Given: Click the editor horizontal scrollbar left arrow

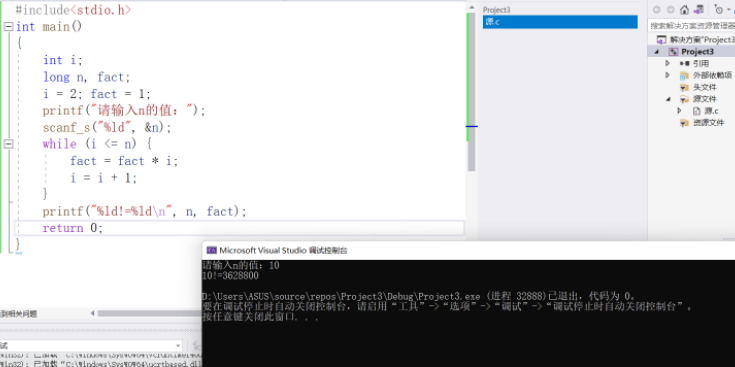Looking at the screenshot, I should coord(93,313).
